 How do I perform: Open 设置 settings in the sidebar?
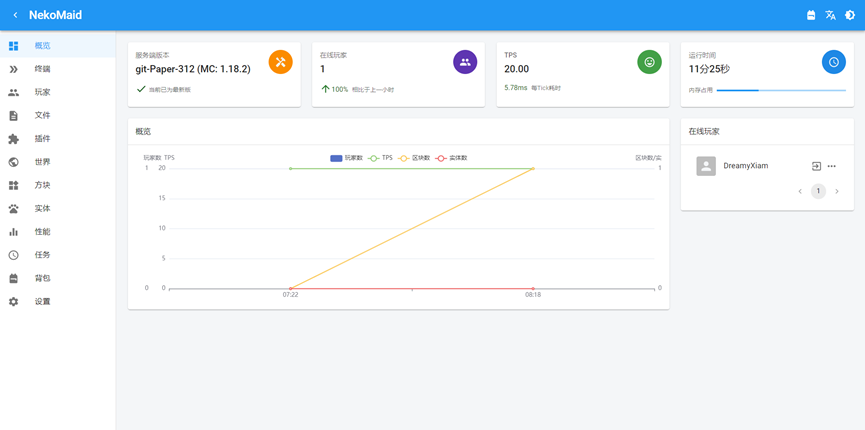(42, 301)
